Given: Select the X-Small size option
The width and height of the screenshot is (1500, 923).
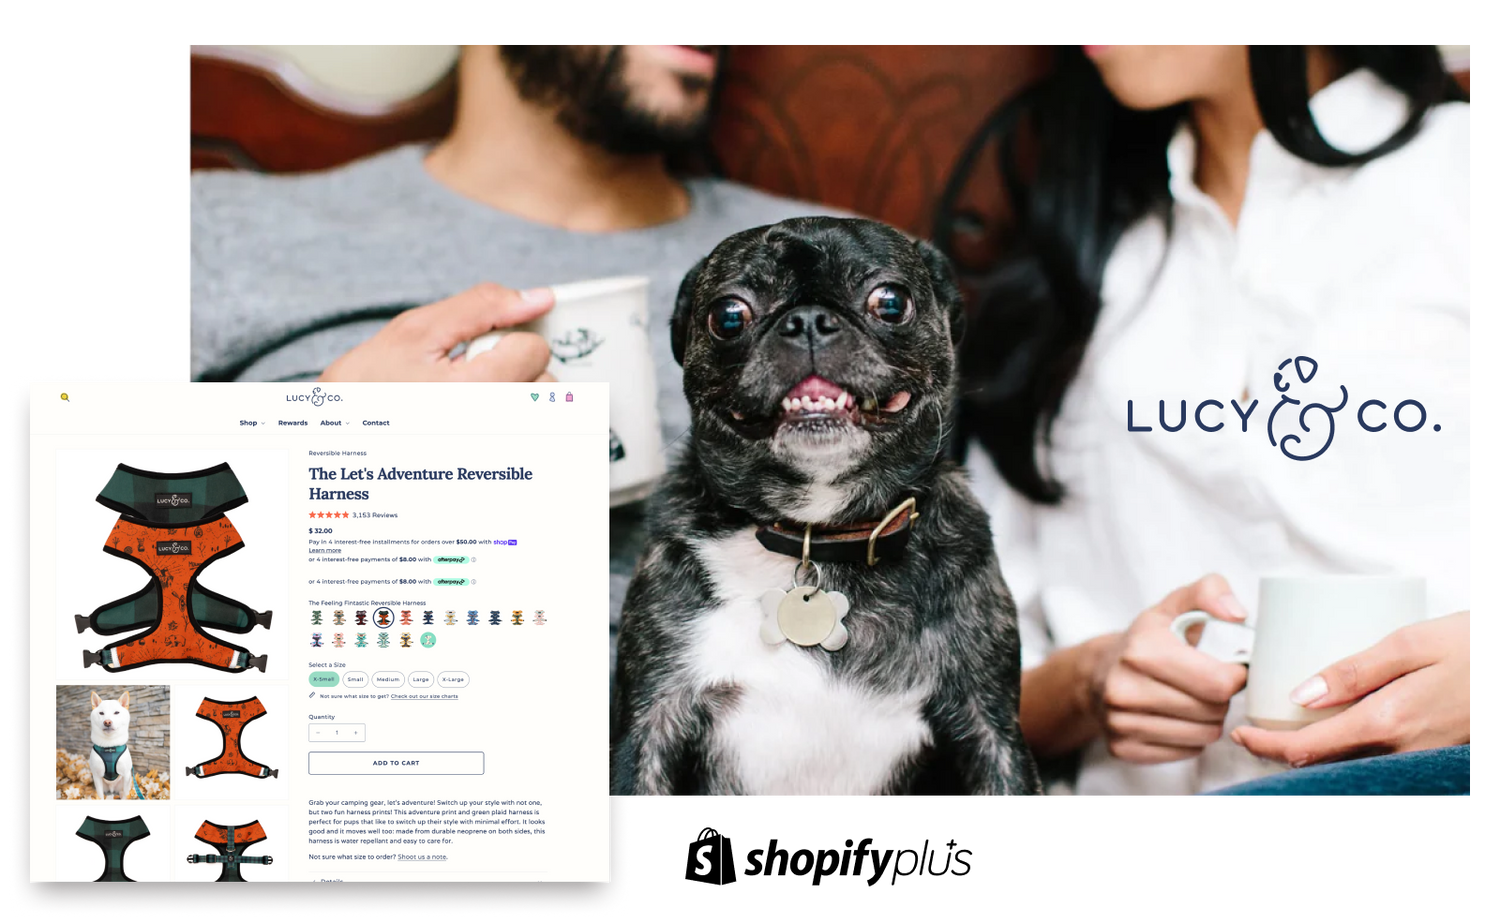Looking at the screenshot, I should point(324,679).
